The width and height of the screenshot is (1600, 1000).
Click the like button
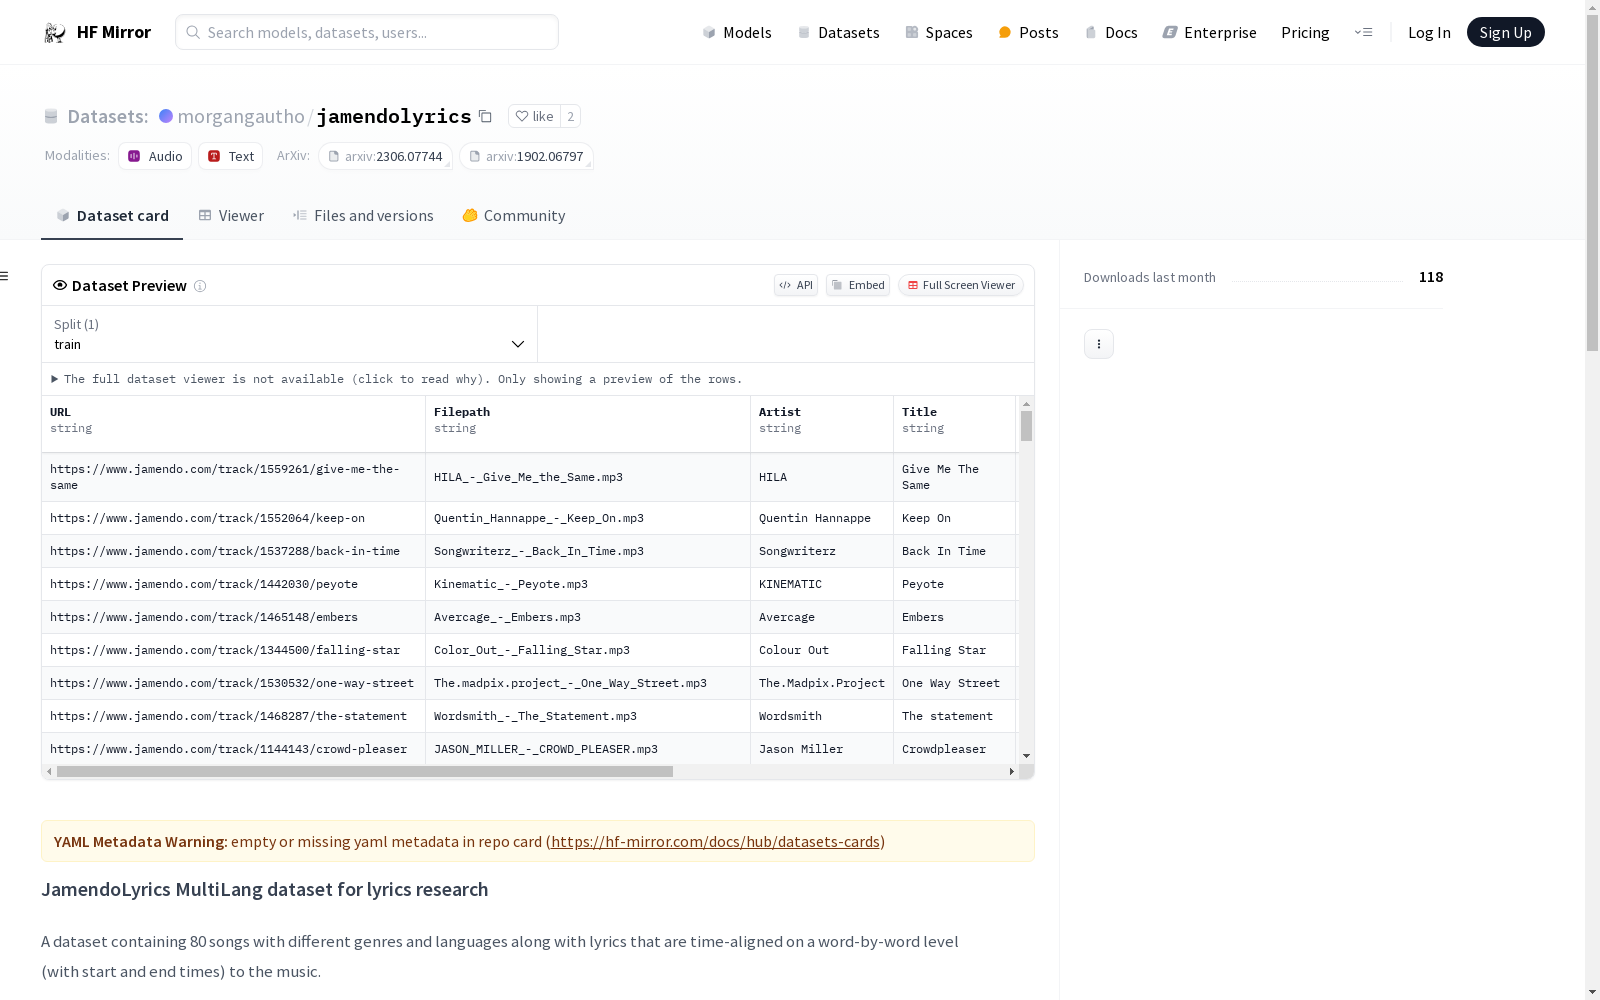click(534, 116)
